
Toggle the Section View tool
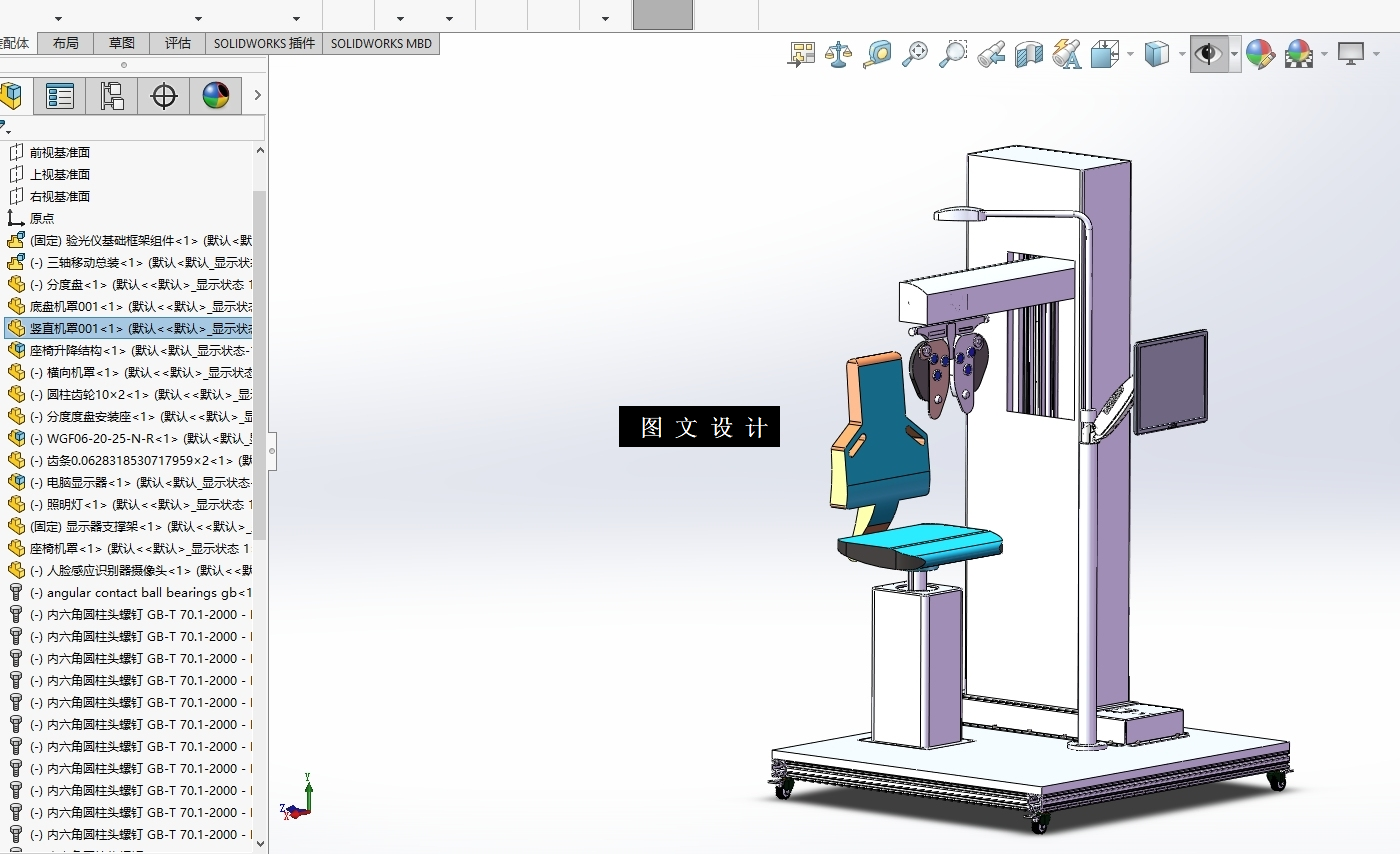[1029, 54]
